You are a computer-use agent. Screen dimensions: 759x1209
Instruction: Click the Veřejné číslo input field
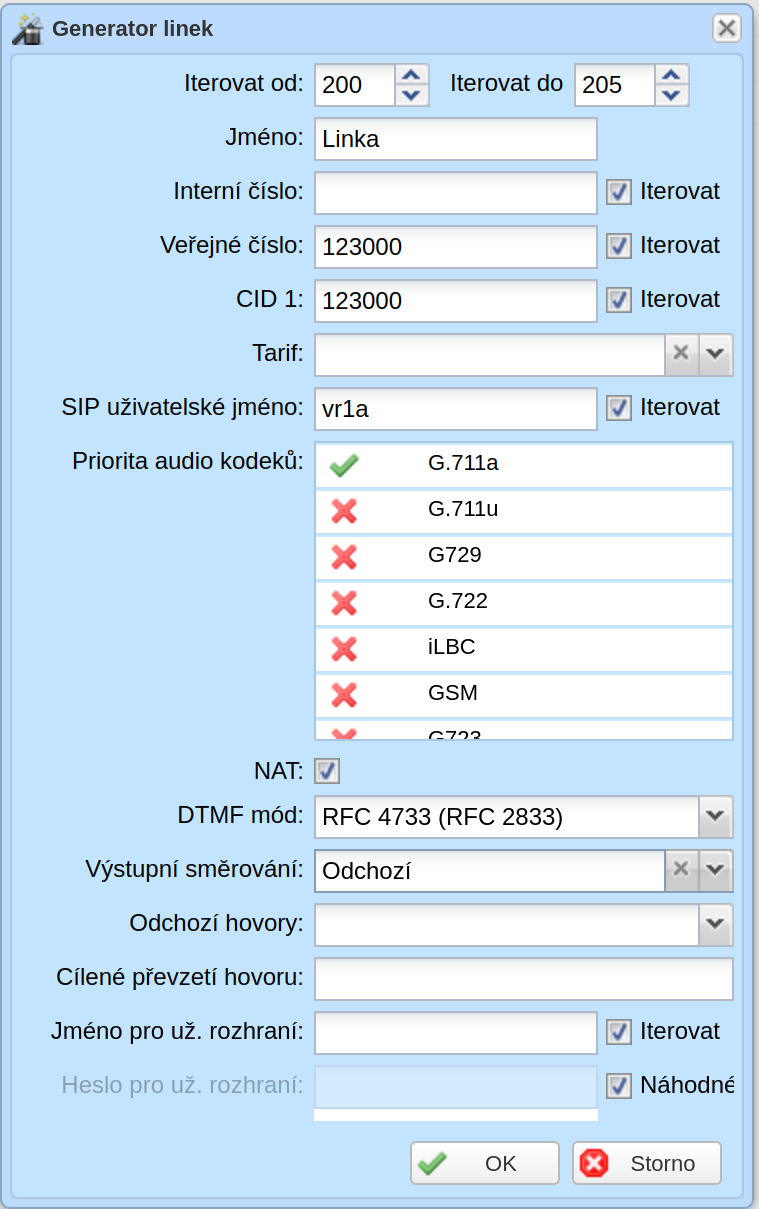coord(456,246)
